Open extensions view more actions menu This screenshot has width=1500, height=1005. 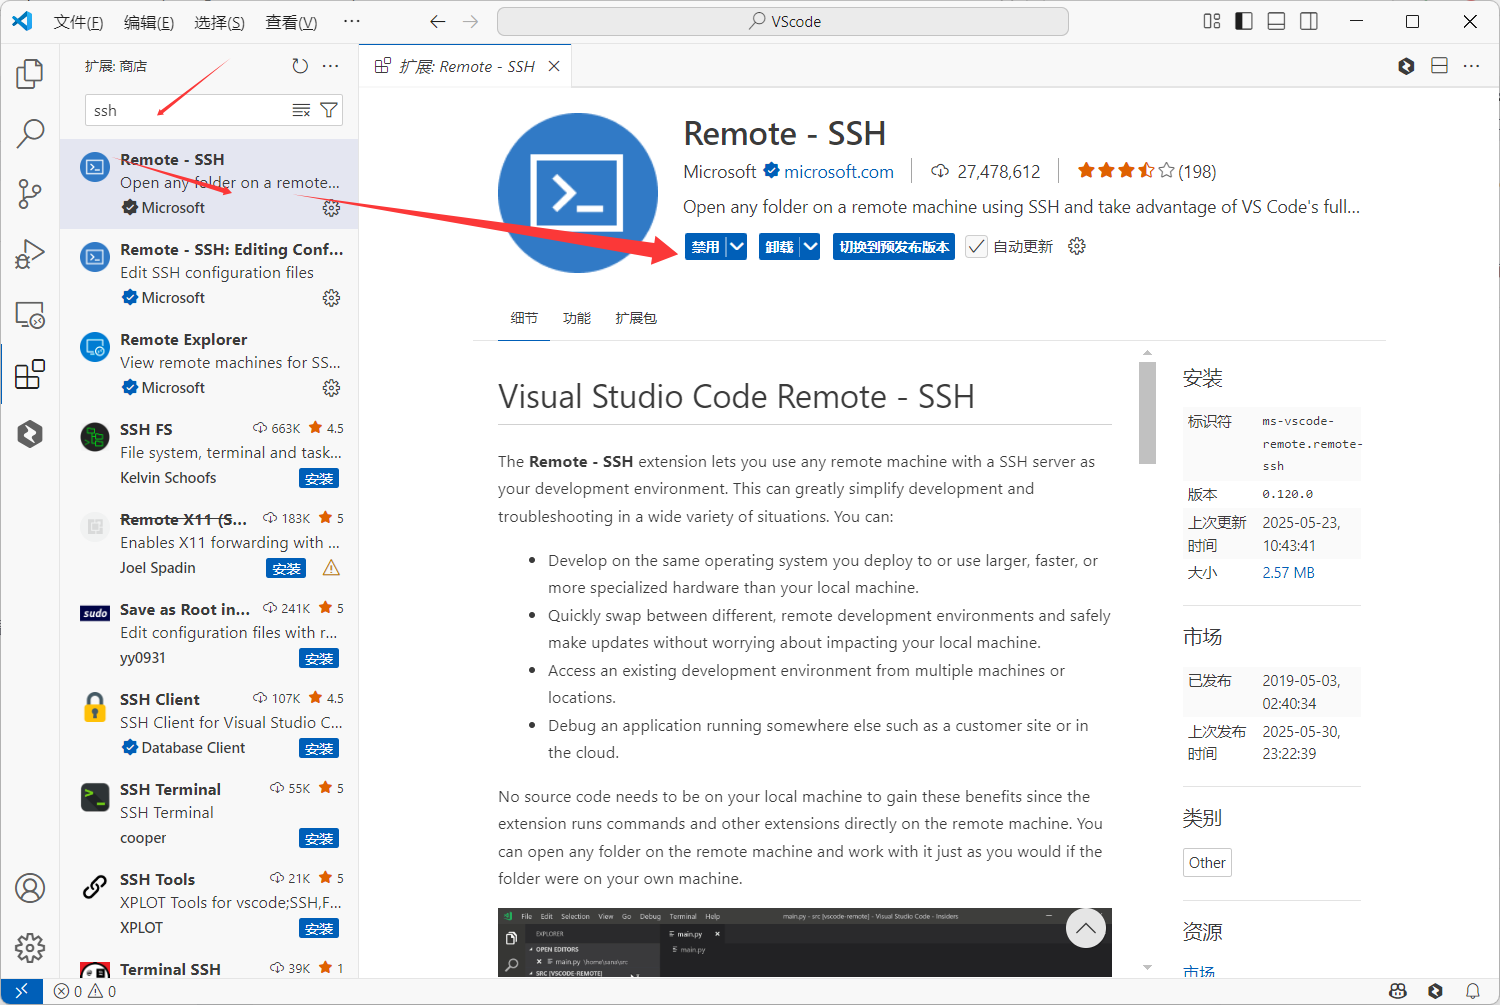pos(331,66)
